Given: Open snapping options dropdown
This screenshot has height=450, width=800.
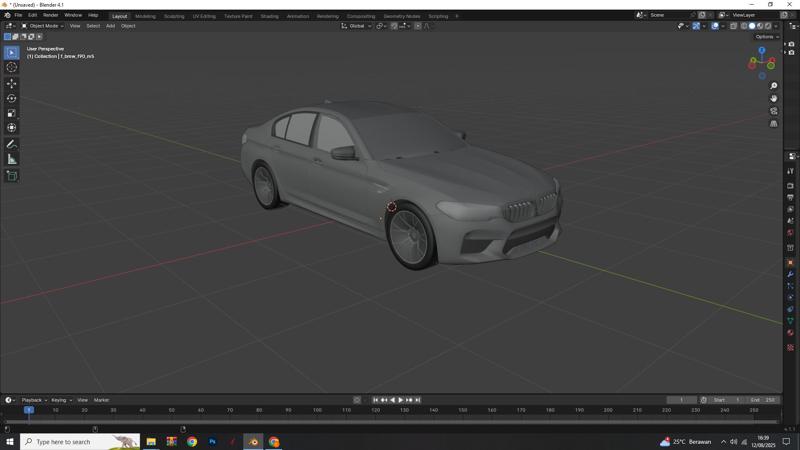Looking at the screenshot, I should 405,26.
